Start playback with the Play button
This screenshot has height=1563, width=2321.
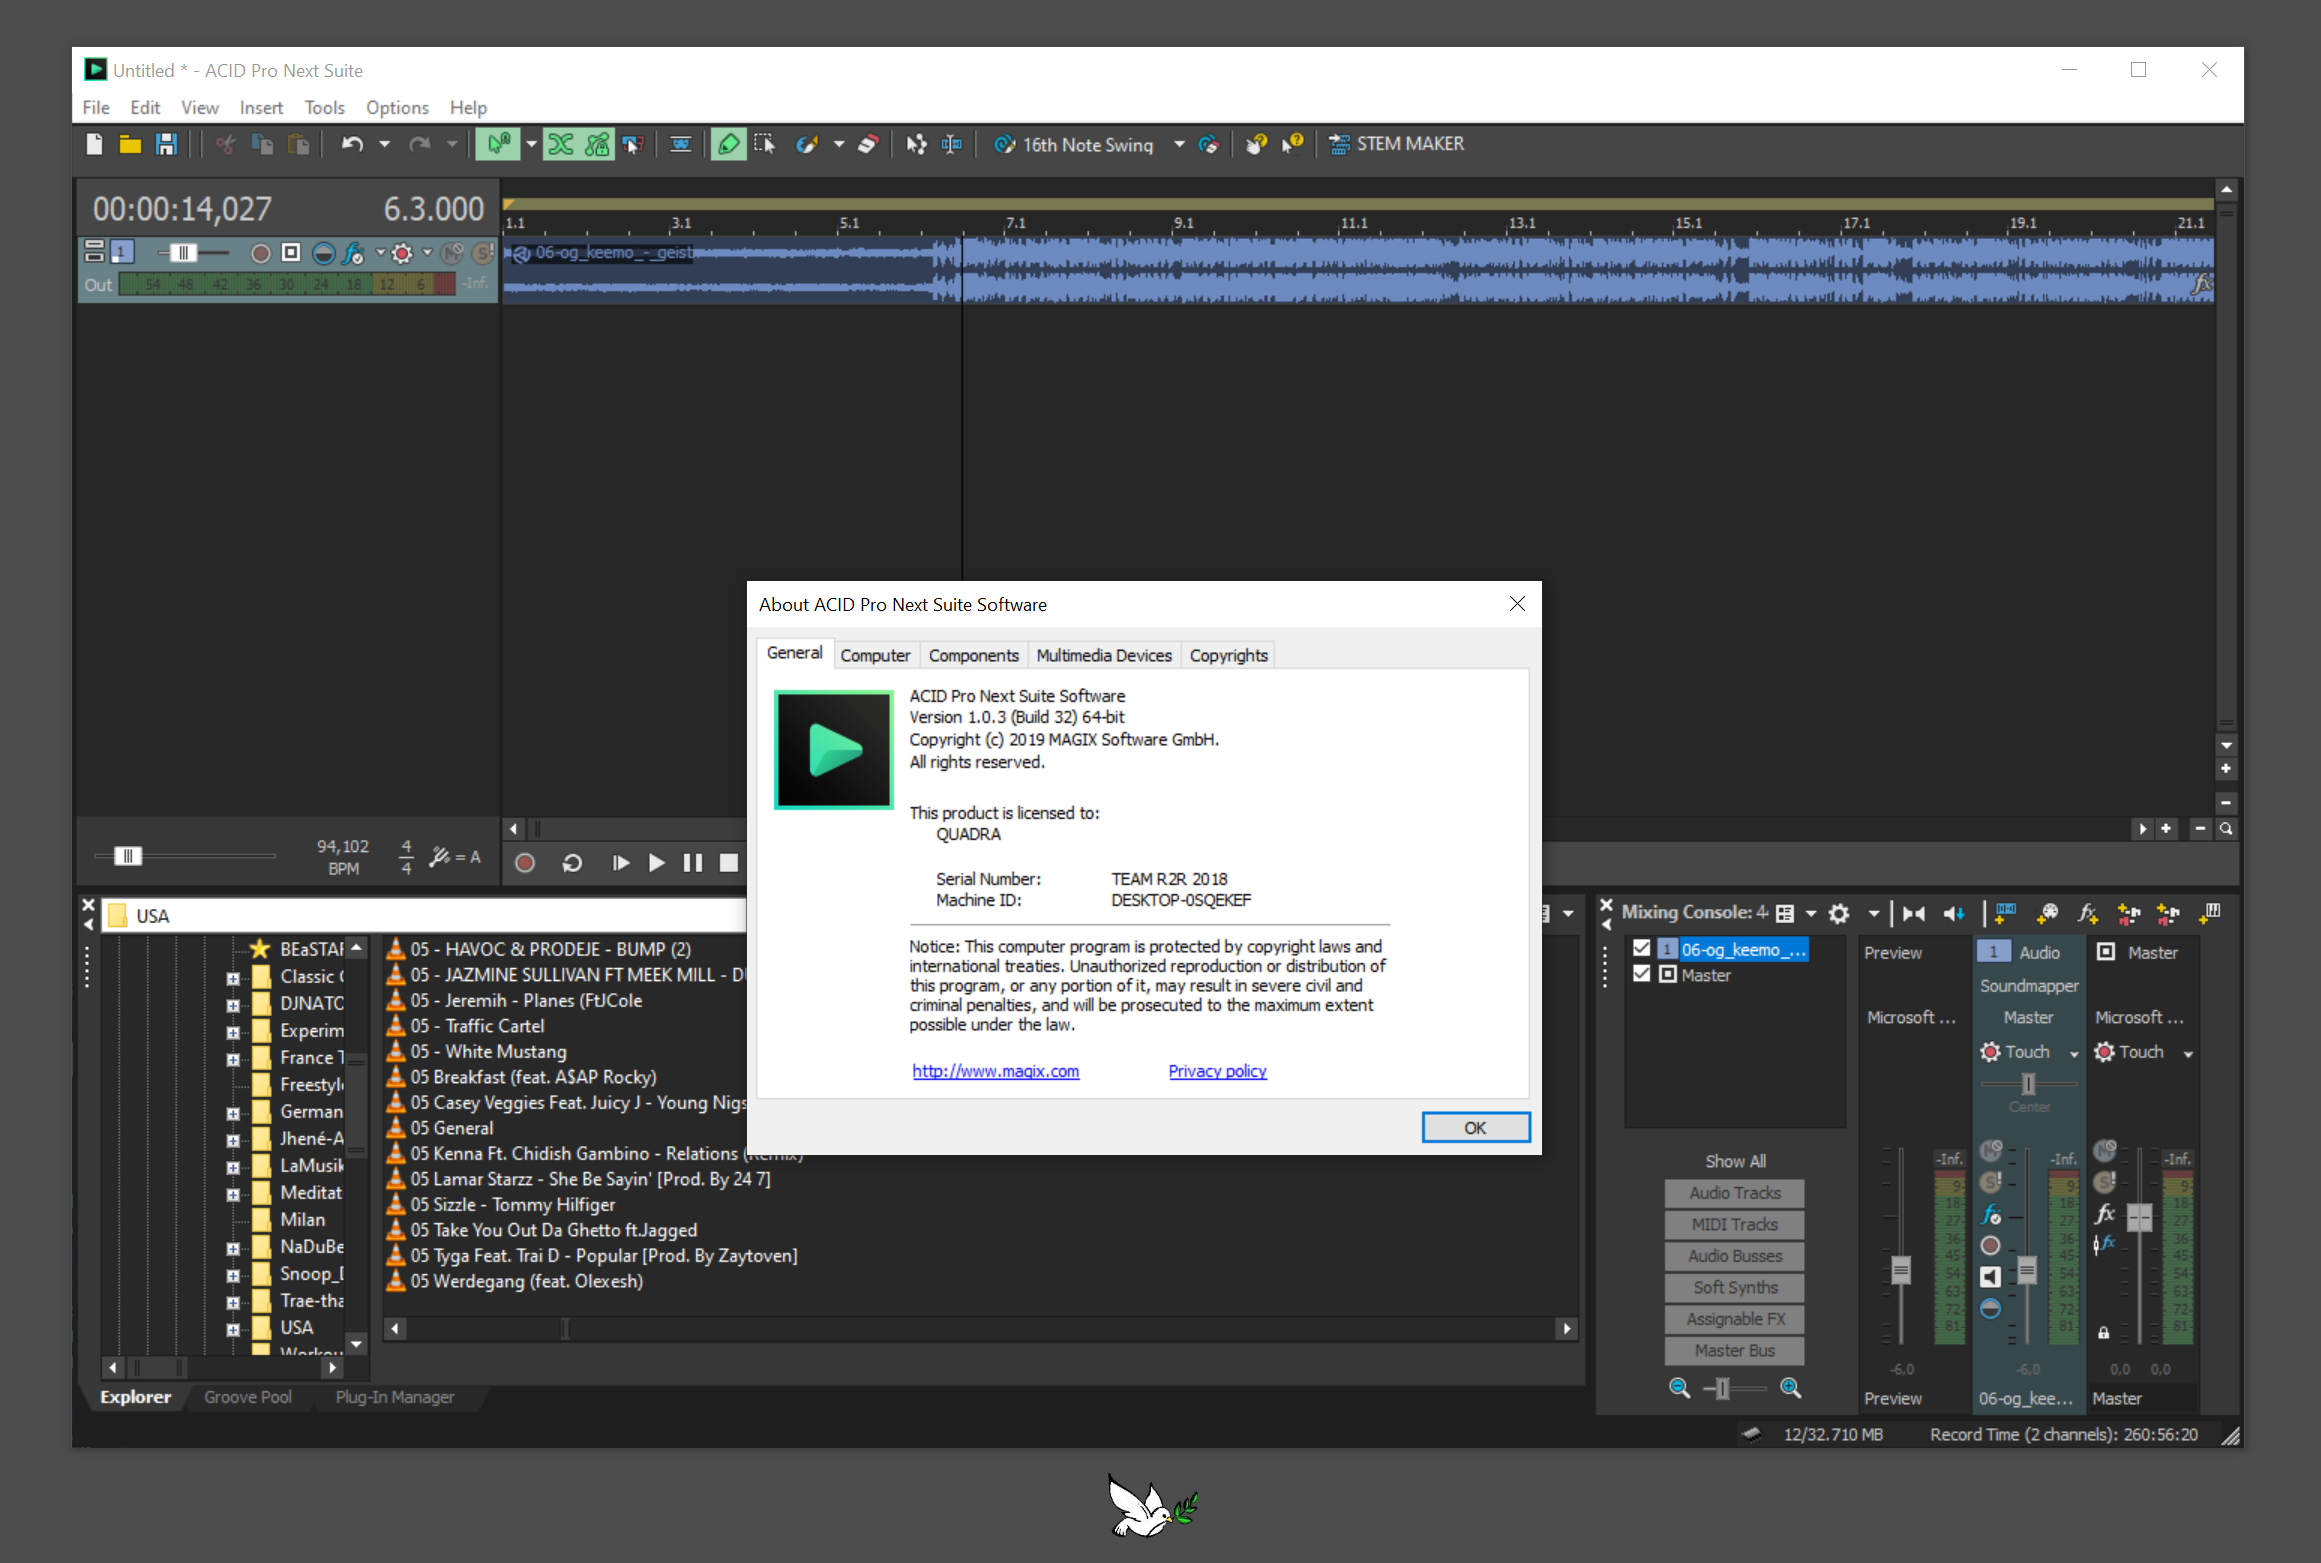656,862
